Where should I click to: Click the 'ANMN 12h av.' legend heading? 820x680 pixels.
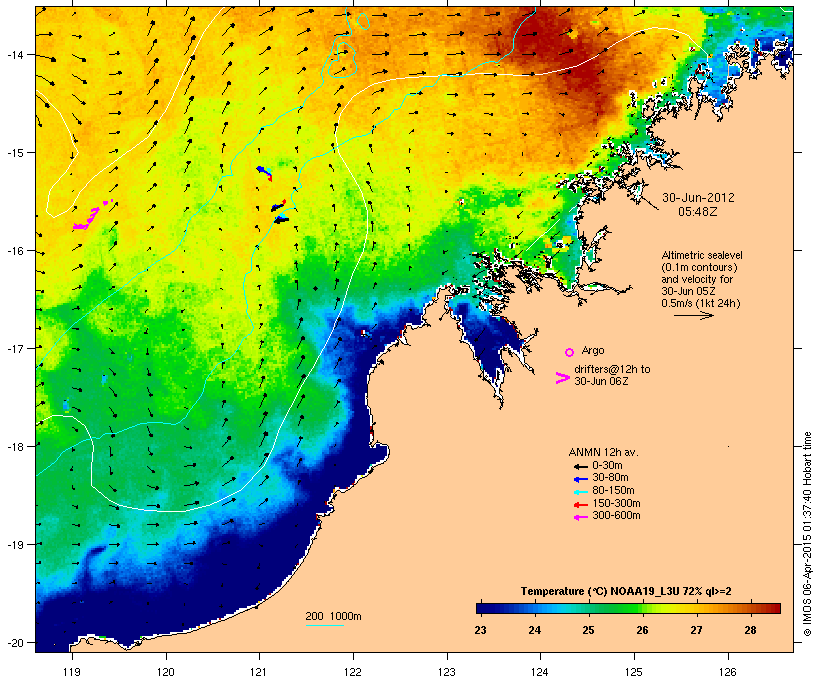[603, 452]
